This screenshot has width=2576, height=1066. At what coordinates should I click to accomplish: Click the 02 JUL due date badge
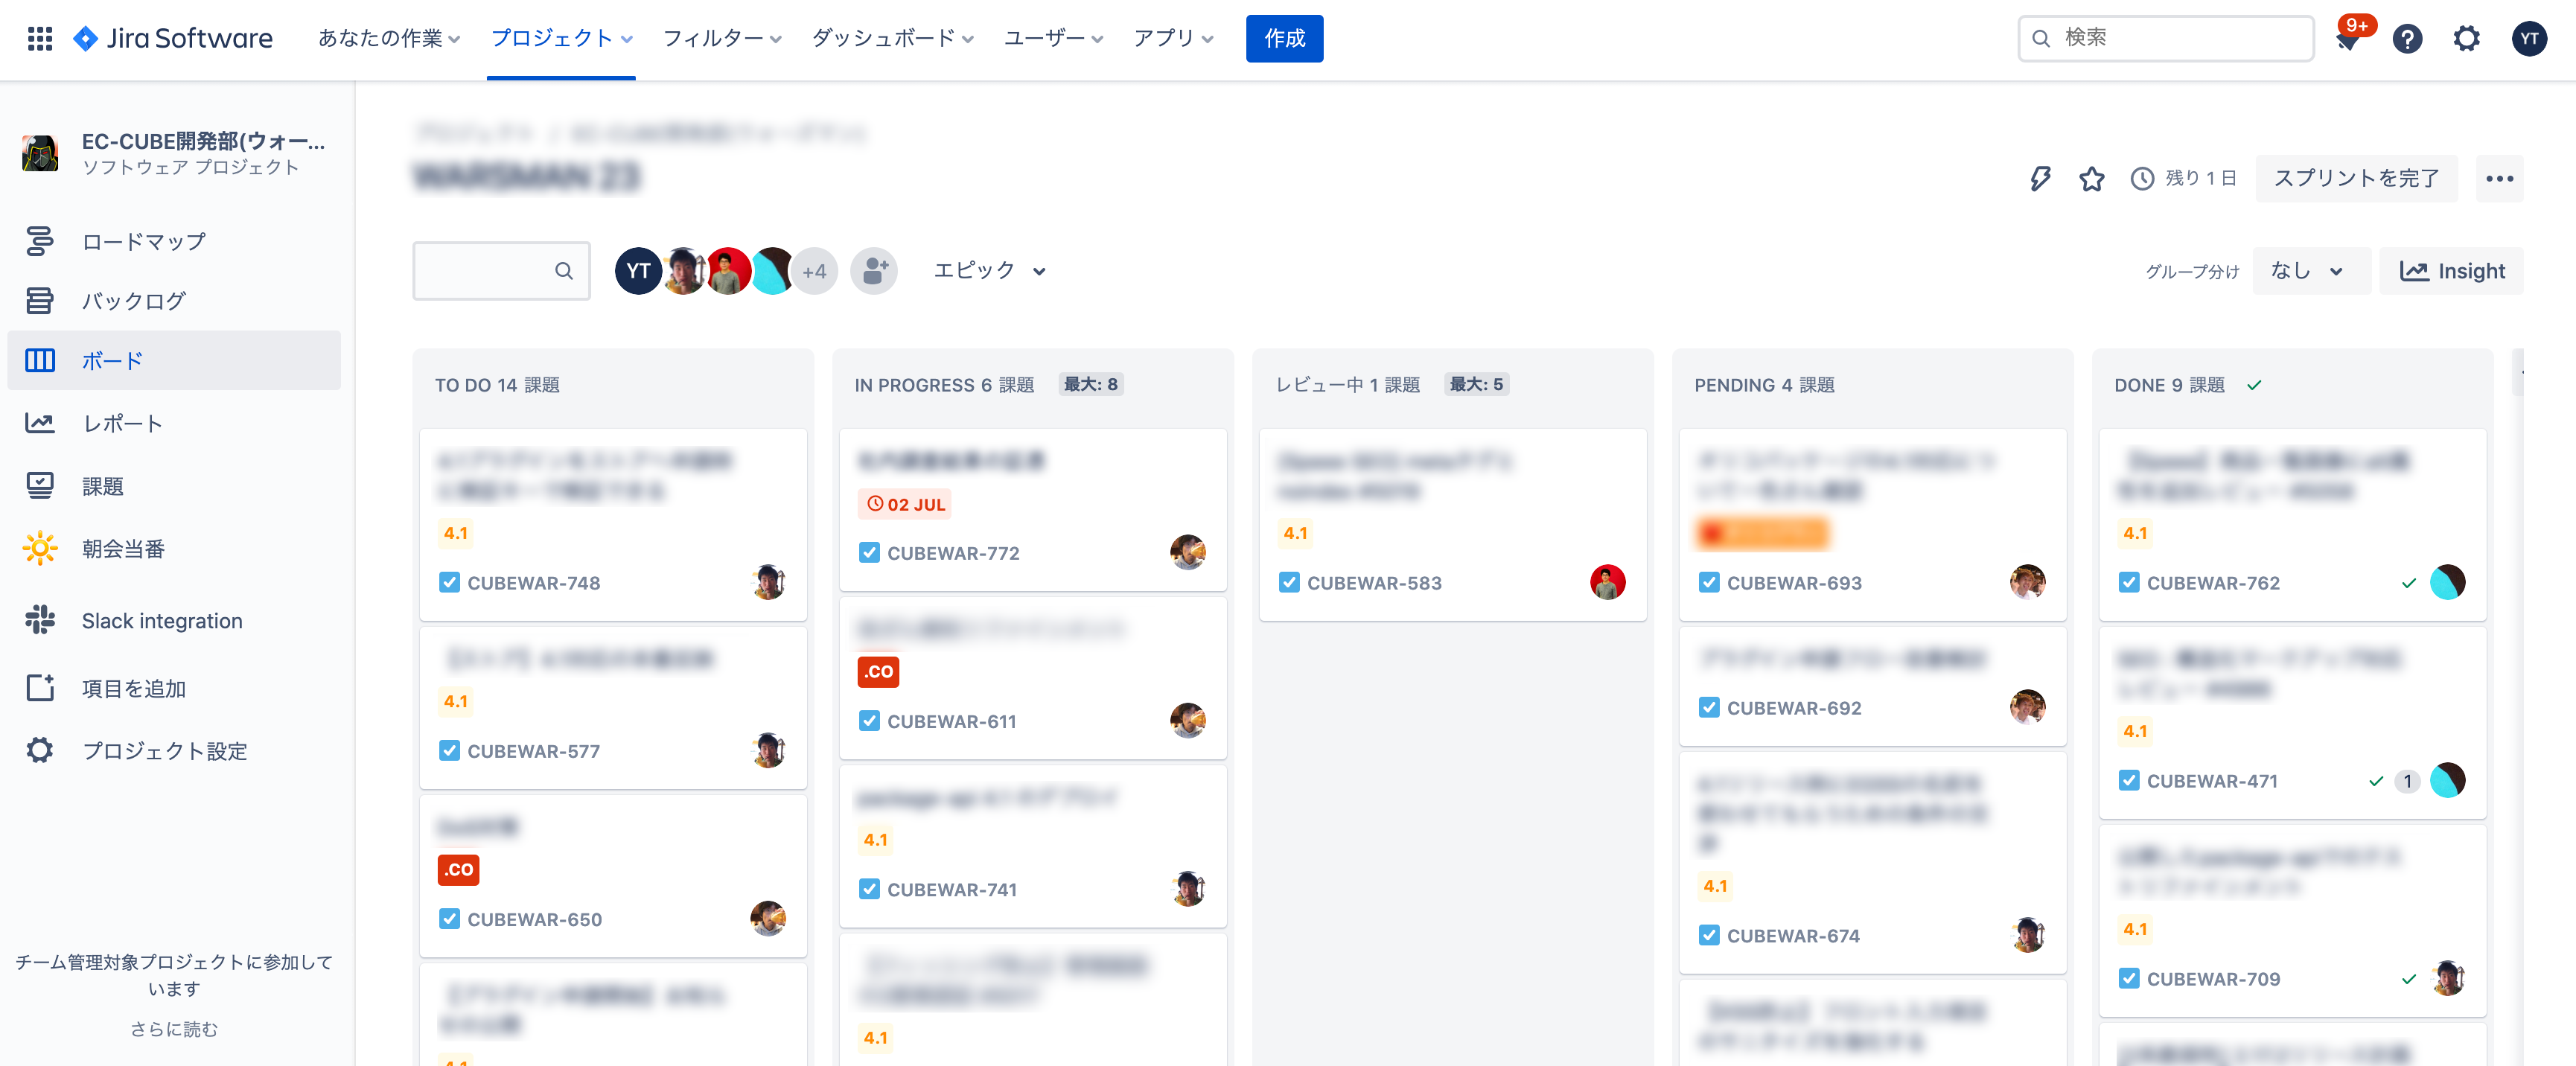905,504
